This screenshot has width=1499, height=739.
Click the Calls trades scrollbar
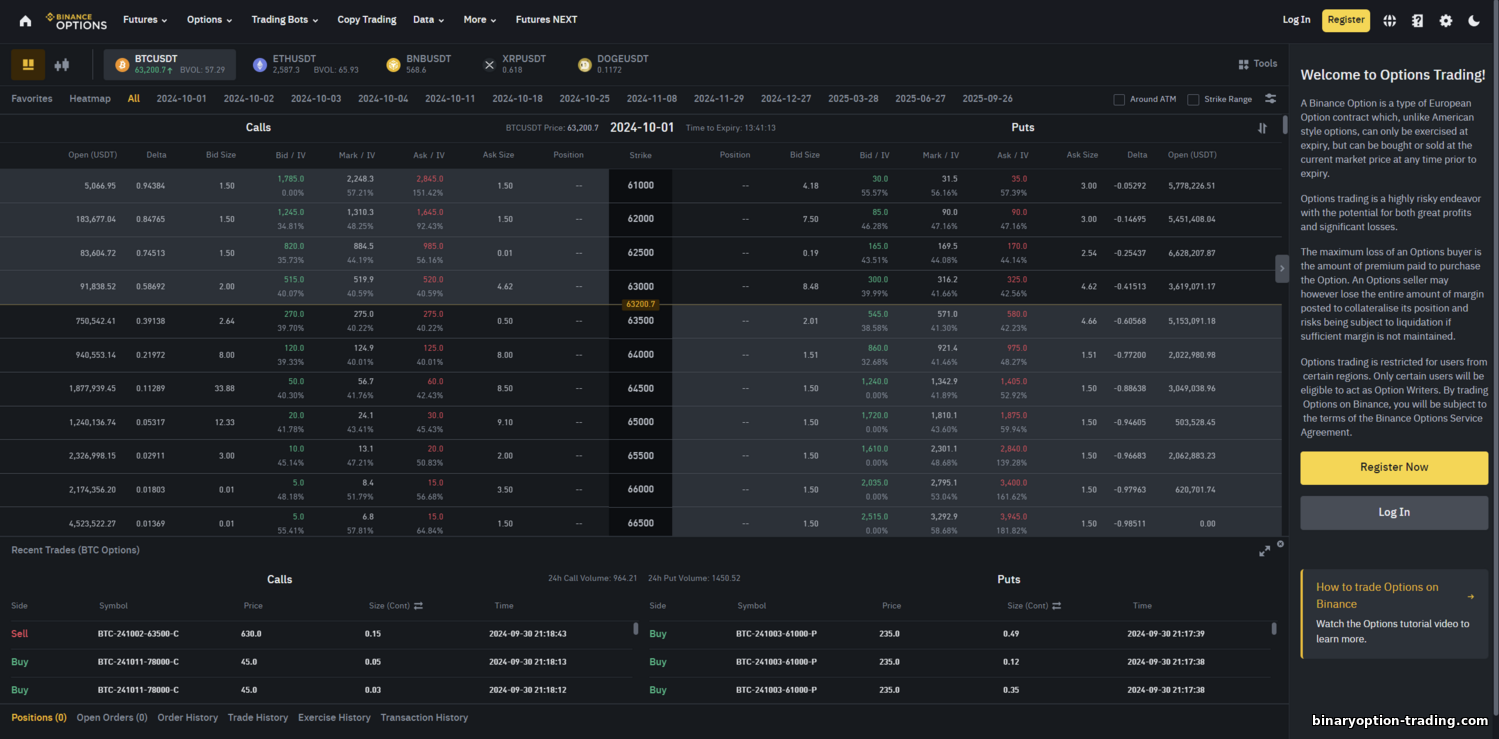(x=636, y=628)
